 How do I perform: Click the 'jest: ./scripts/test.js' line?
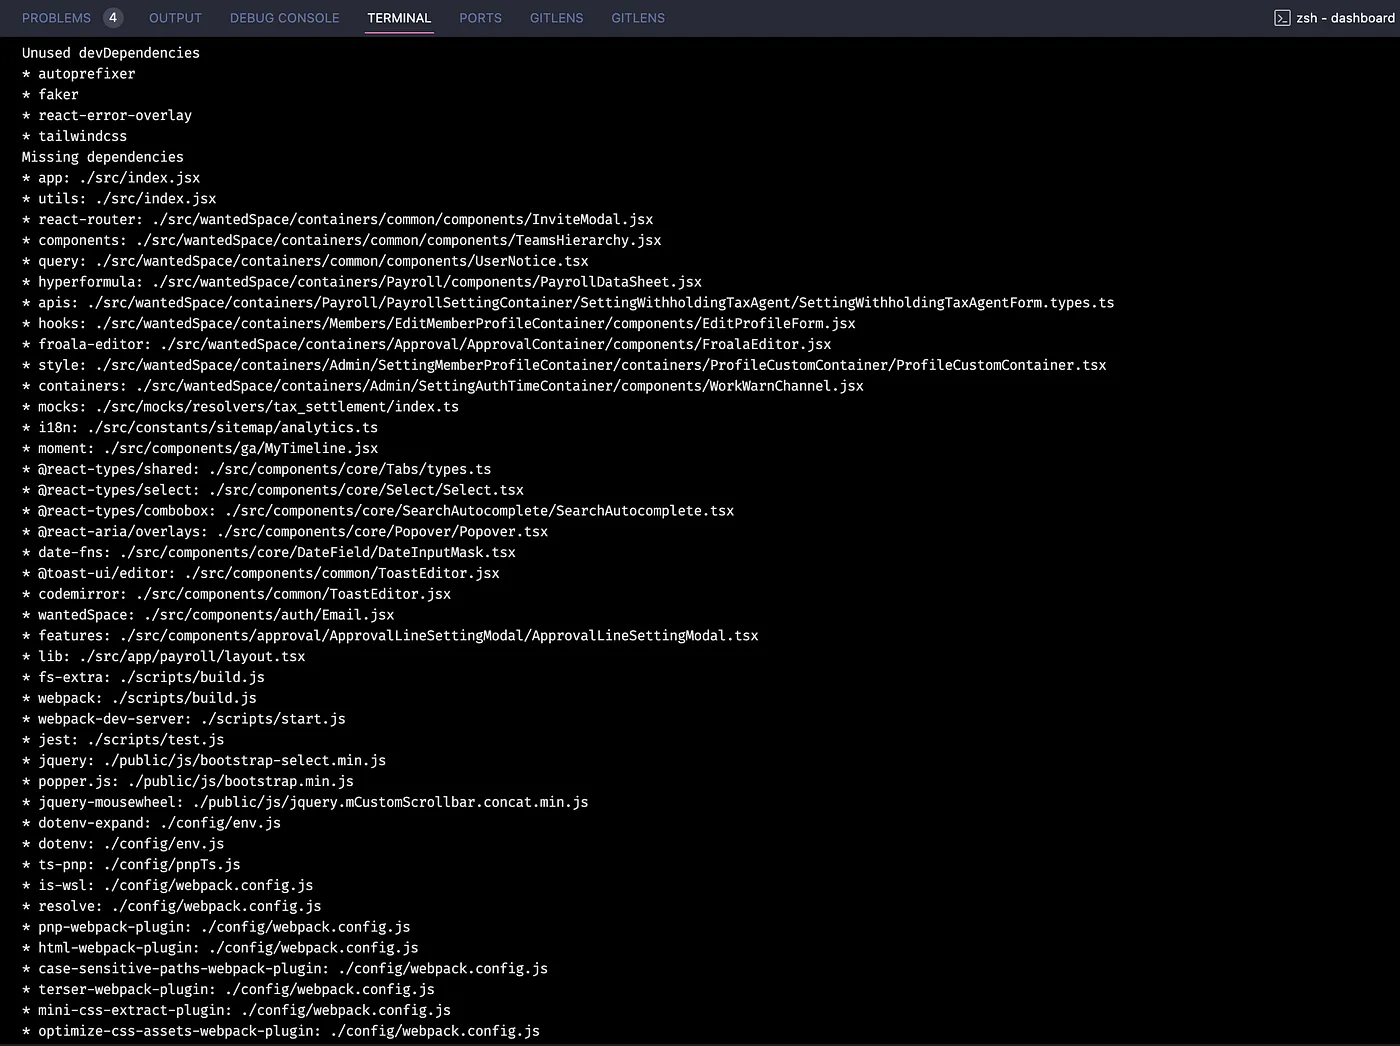pyautogui.click(x=123, y=740)
